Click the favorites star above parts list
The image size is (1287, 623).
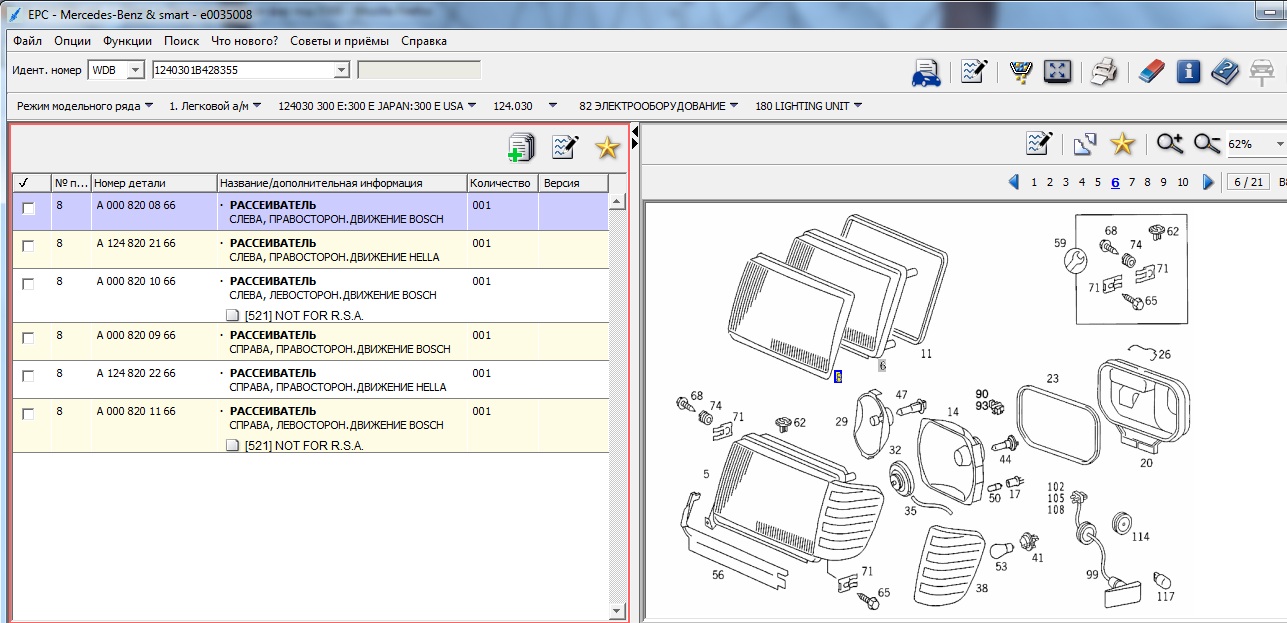[607, 148]
